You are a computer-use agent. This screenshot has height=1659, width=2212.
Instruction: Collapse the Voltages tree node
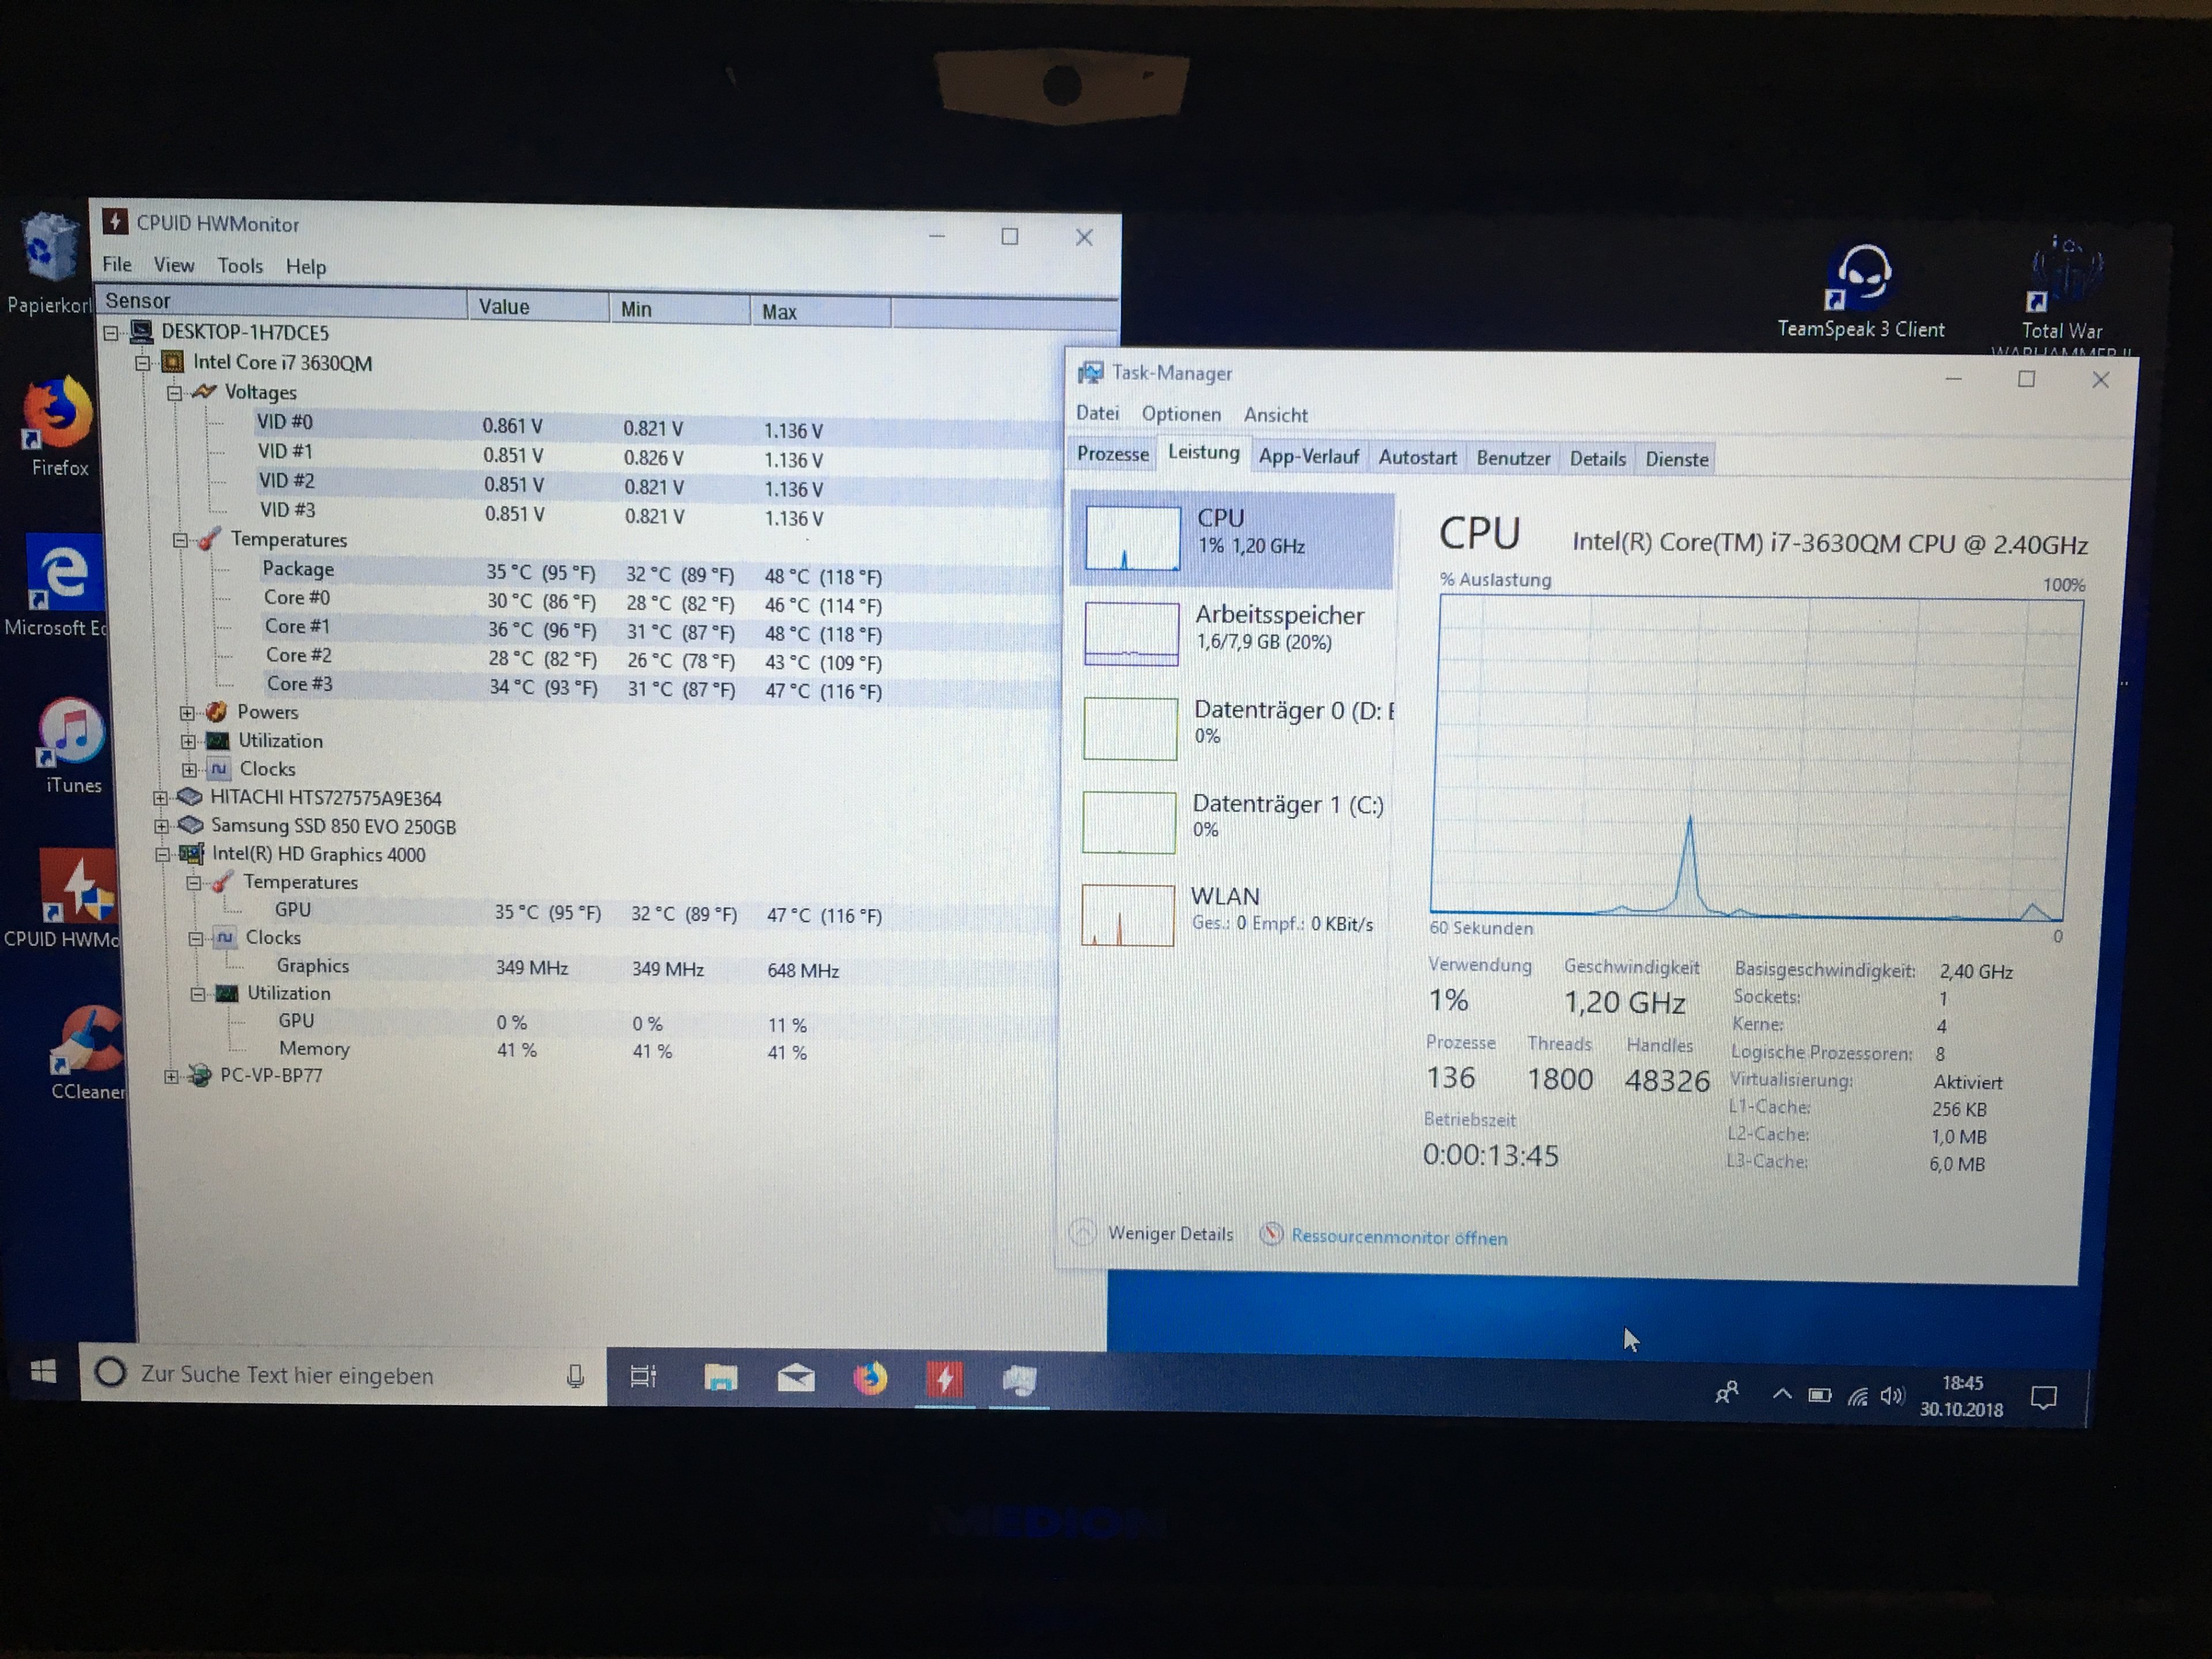coord(174,393)
